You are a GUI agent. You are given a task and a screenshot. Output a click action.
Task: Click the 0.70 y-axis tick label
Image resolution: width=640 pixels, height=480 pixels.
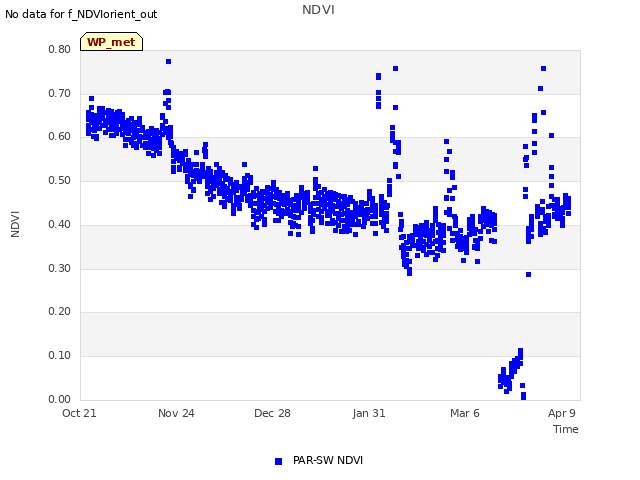pyautogui.click(x=60, y=93)
